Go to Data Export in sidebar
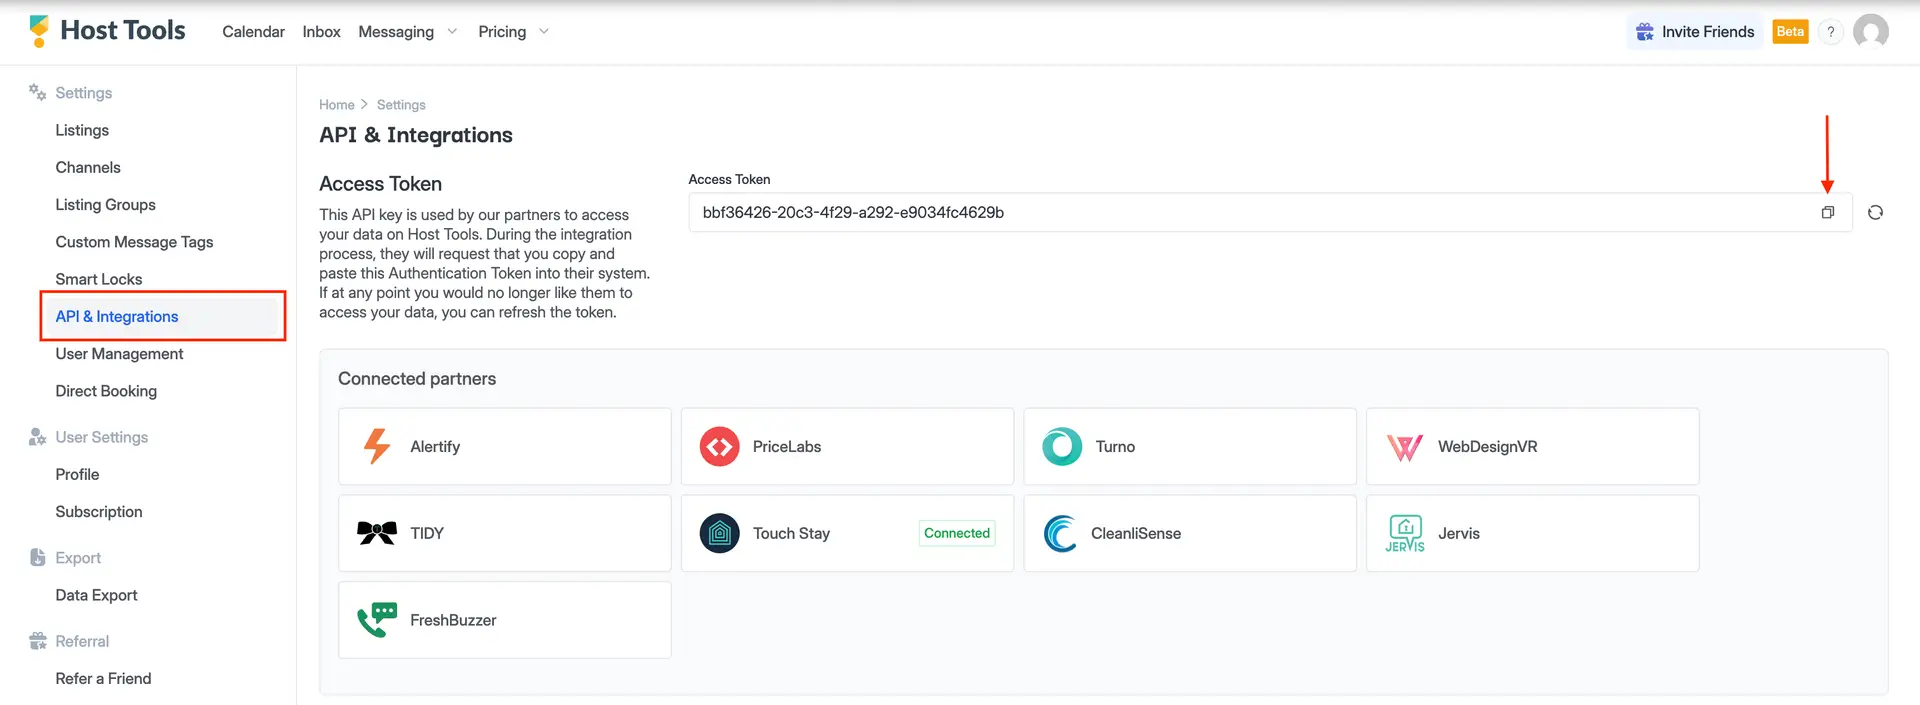Viewport: 1920px width, 705px height. (x=96, y=595)
